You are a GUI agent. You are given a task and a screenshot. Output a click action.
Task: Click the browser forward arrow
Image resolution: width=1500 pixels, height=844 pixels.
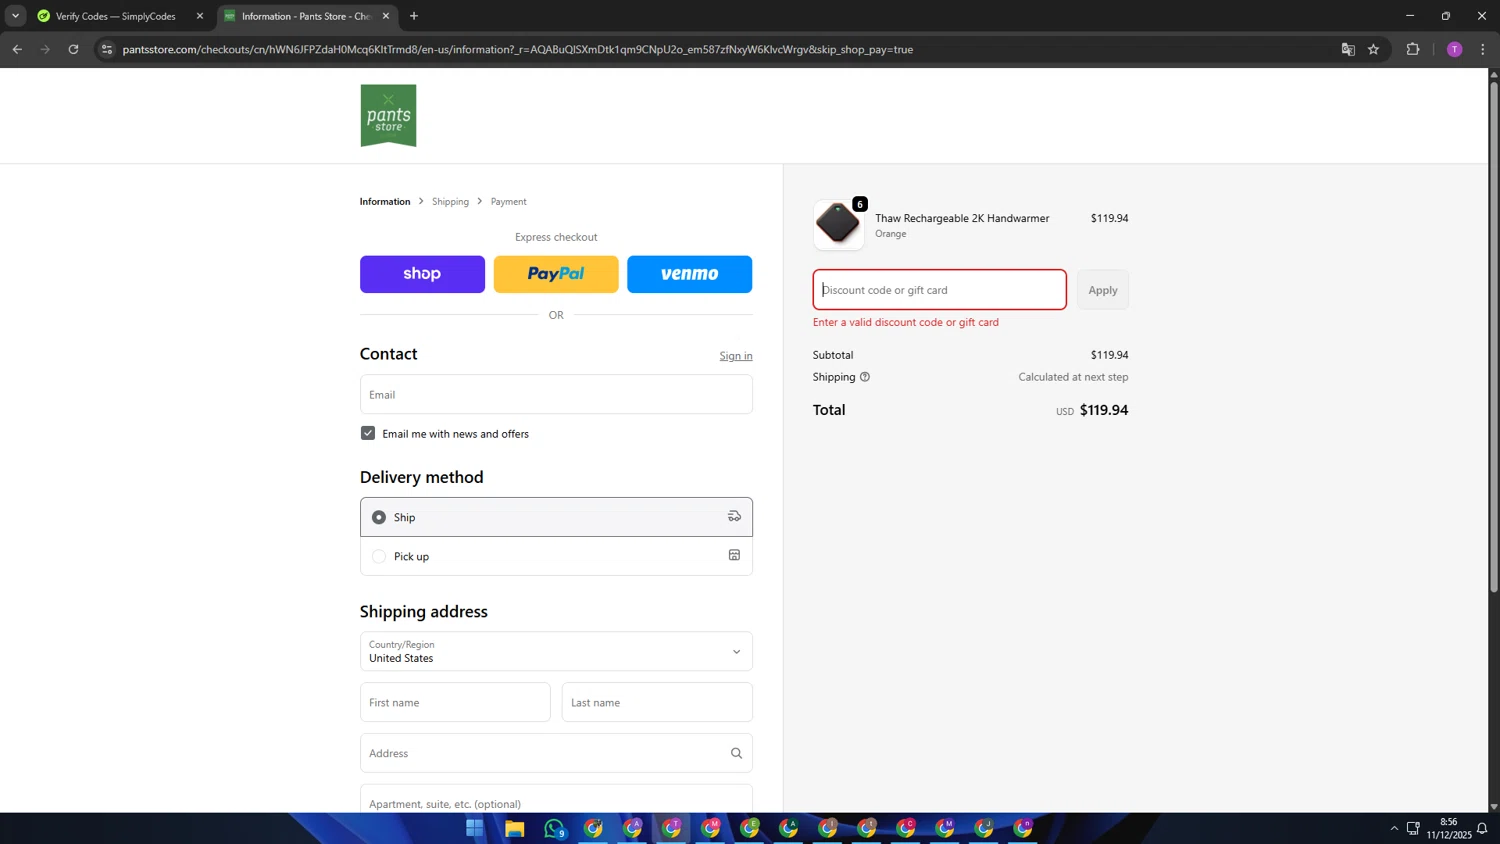click(45, 49)
